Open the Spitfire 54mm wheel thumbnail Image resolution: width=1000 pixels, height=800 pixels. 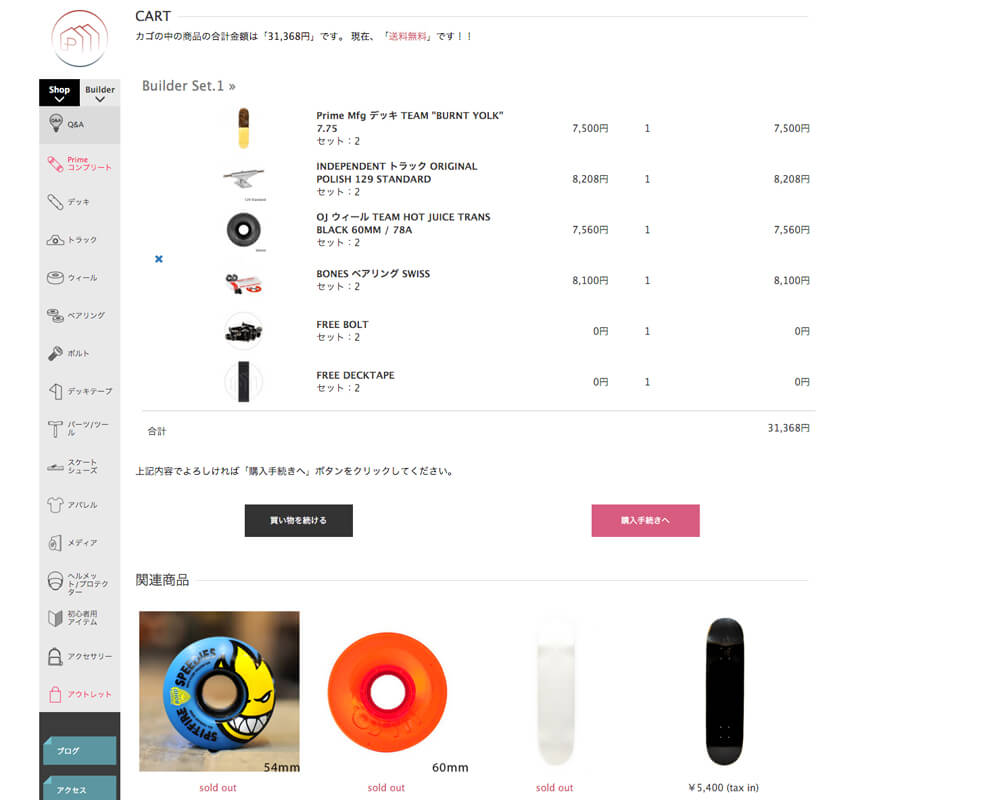coord(219,691)
